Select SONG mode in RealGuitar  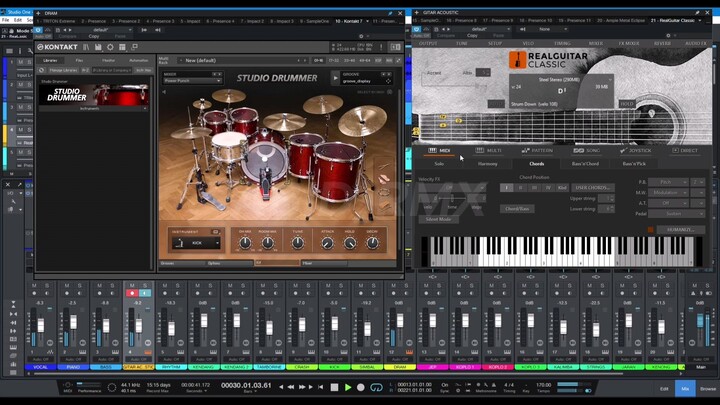(x=586, y=151)
